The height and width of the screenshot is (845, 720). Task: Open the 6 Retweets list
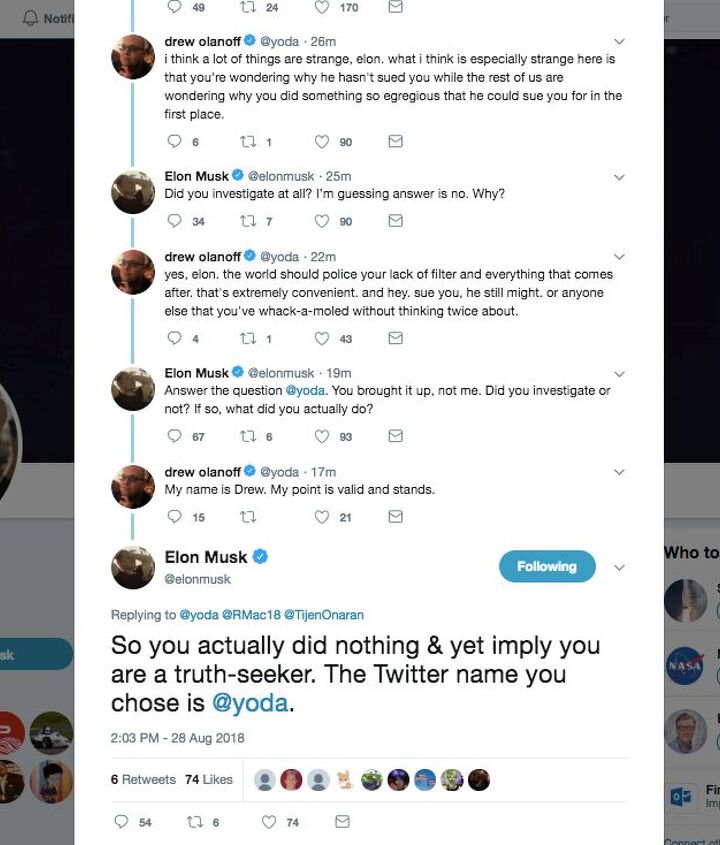pyautogui.click(x=143, y=779)
